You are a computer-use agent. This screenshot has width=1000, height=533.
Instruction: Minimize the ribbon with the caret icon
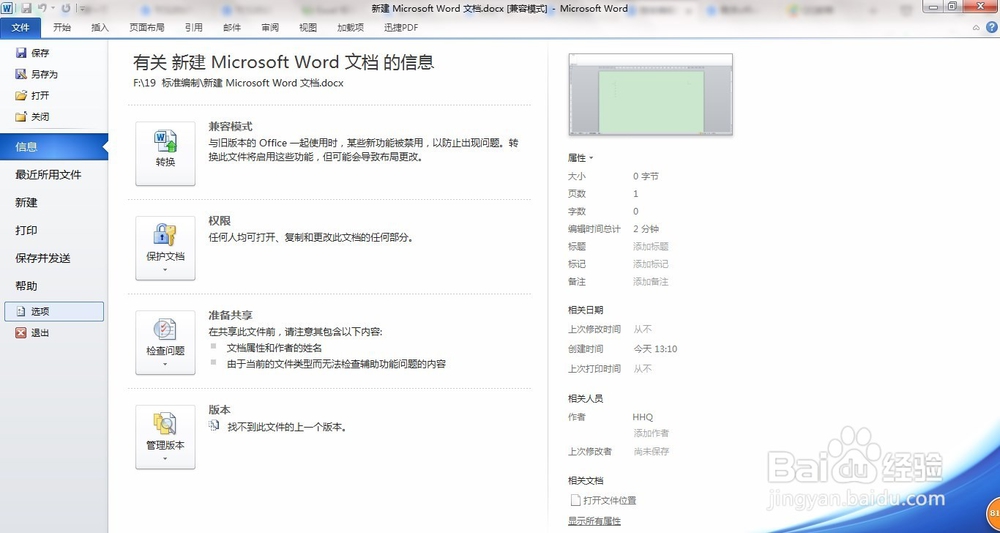click(976, 28)
